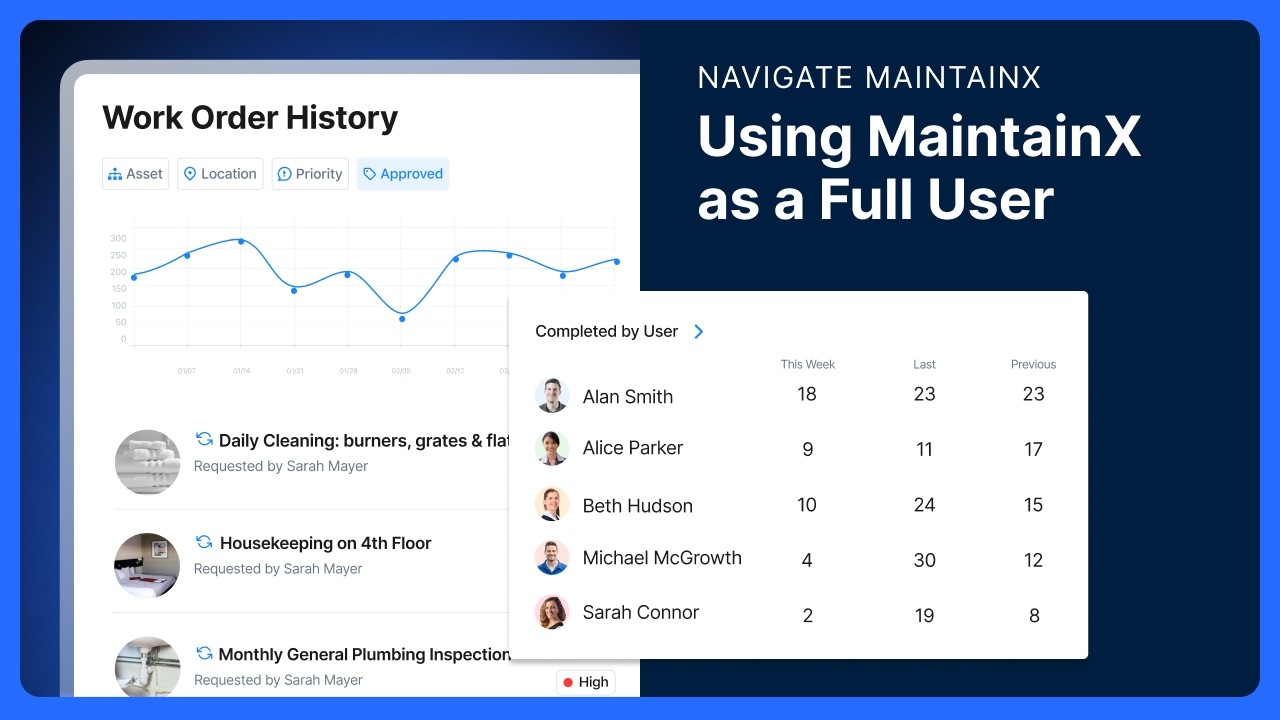The image size is (1280, 720).
Task: Click Sarah Connor's avatar
Action: (552, 612)
